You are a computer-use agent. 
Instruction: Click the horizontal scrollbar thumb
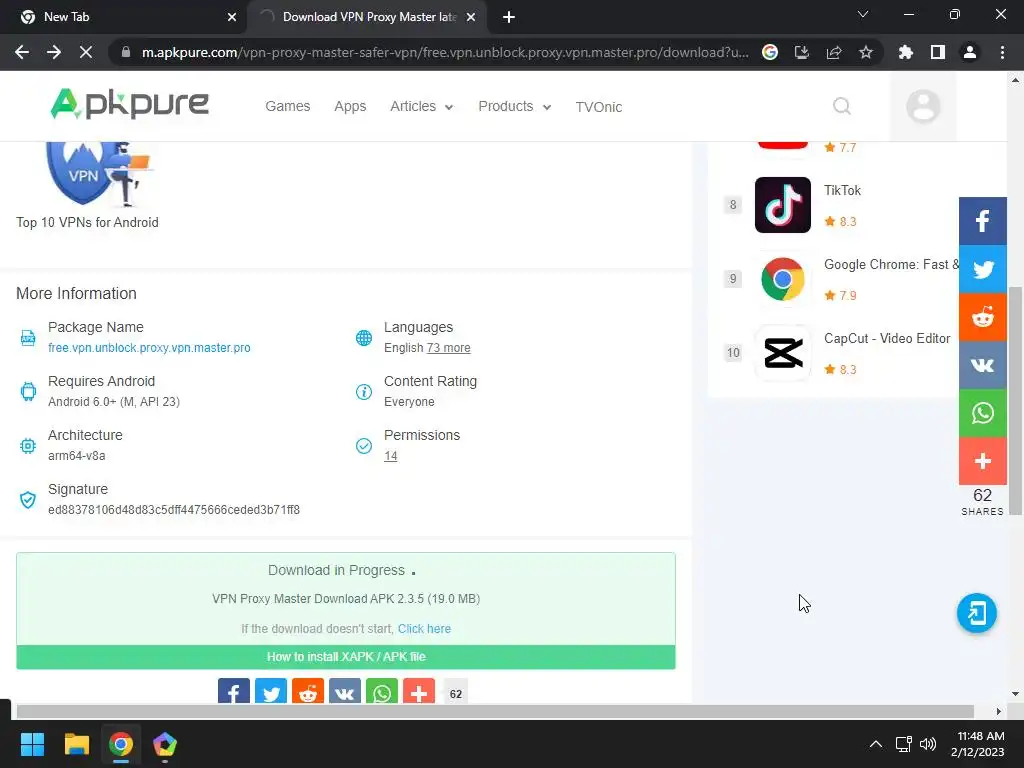pyautogui.click(x=495, y=711)
